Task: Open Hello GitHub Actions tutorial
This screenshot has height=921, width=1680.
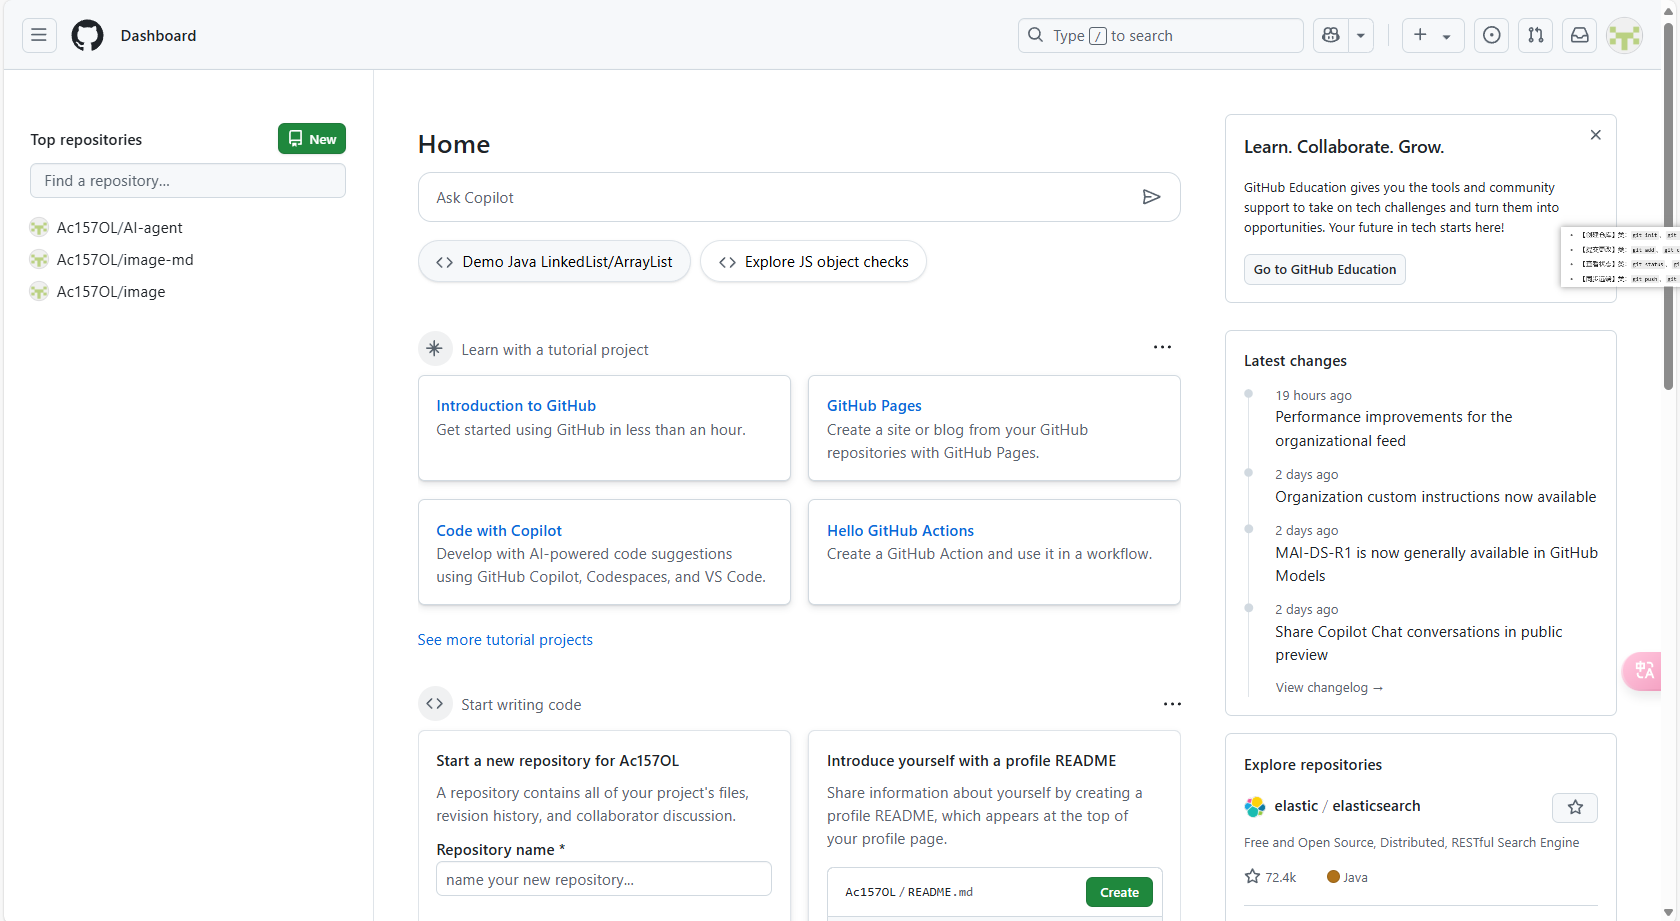Action: click(900, 531)
